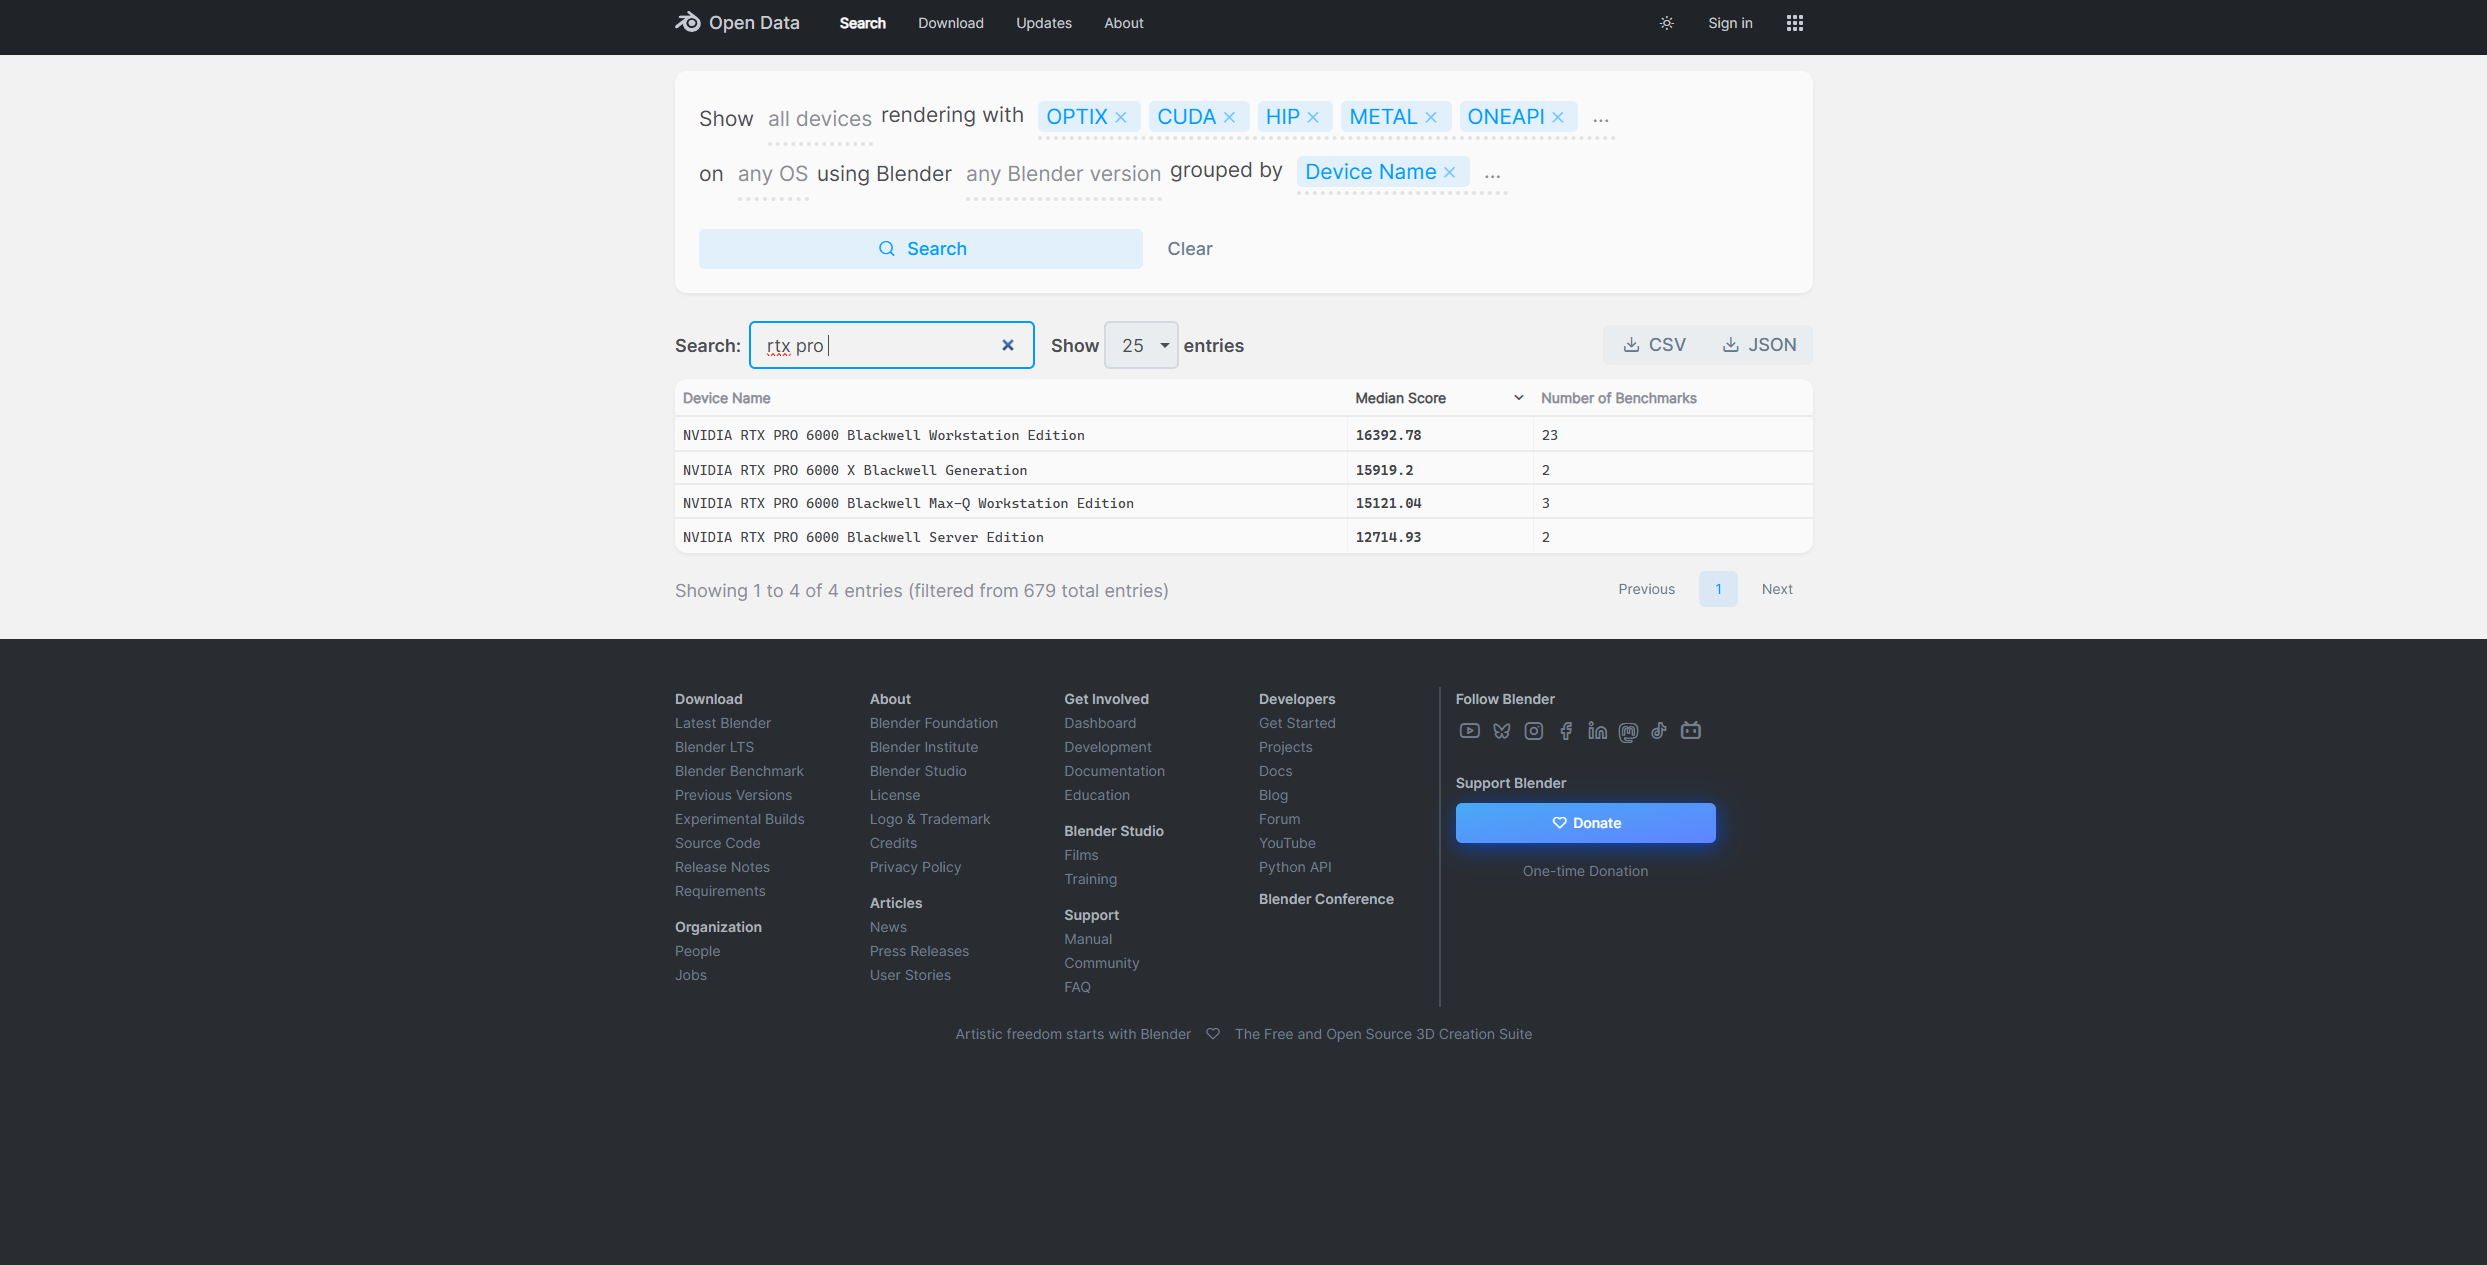2487x1265 pixels.
Task: Open Latest Blender footer link
Action: coord(722,723)
